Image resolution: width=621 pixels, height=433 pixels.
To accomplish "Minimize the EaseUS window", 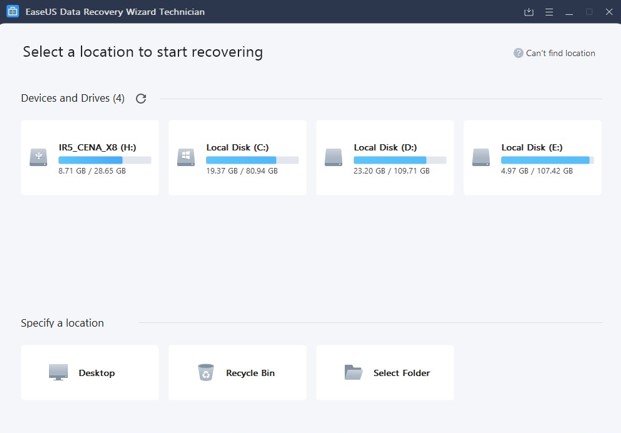I will [x=569, y=12].
